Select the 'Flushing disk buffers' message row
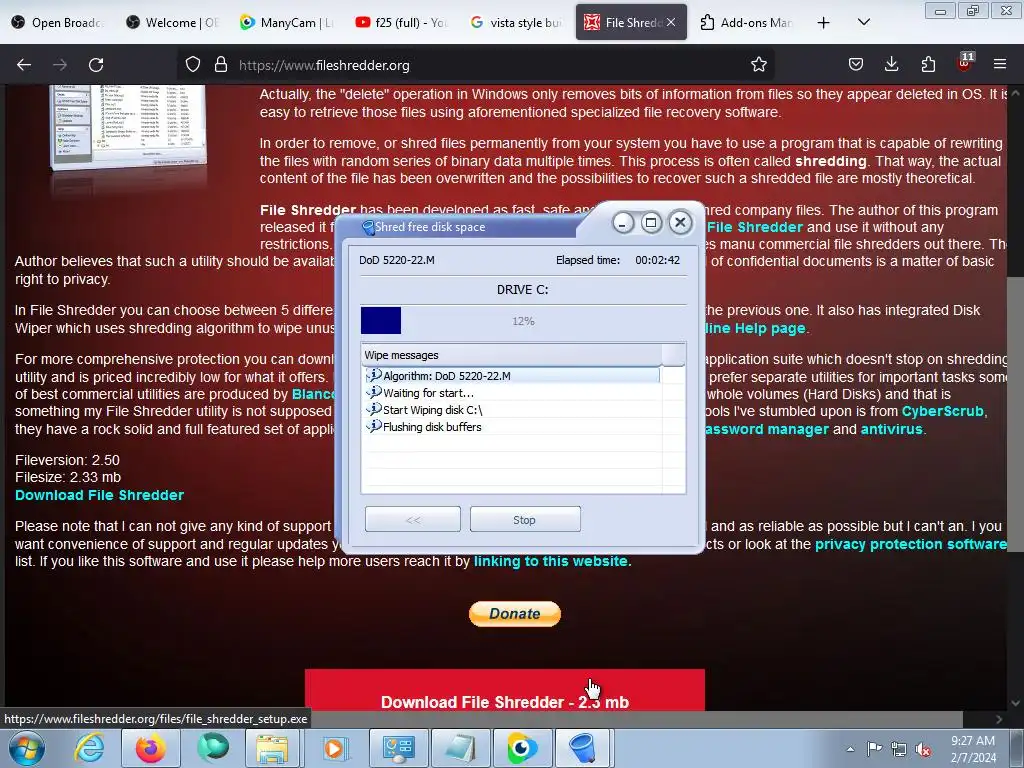The image size is (1024, 768). pos(512,426)
